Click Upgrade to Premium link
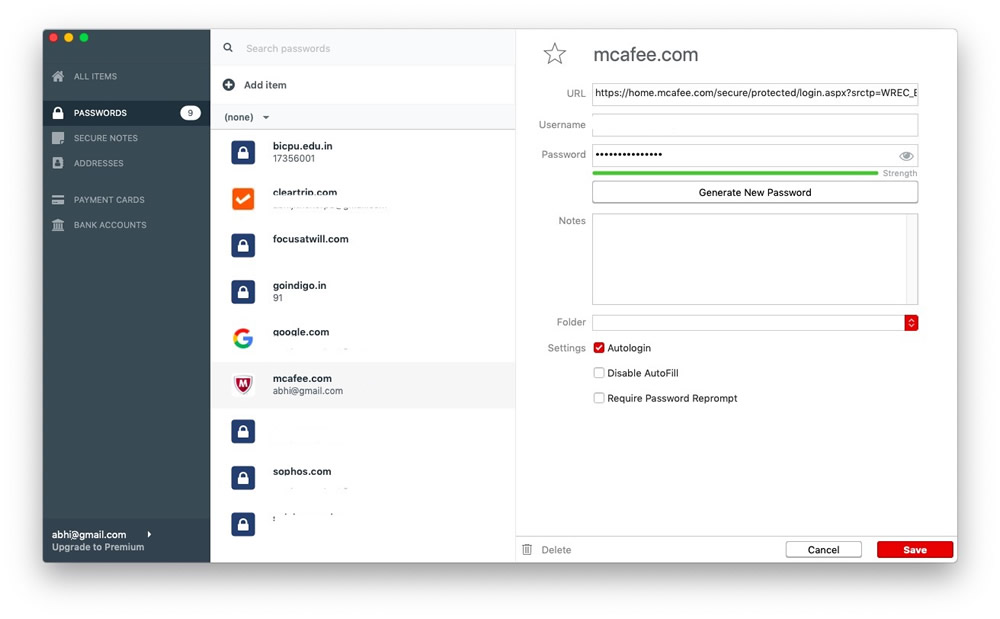Screen dimensions: 1000x619 coord(98,547)
